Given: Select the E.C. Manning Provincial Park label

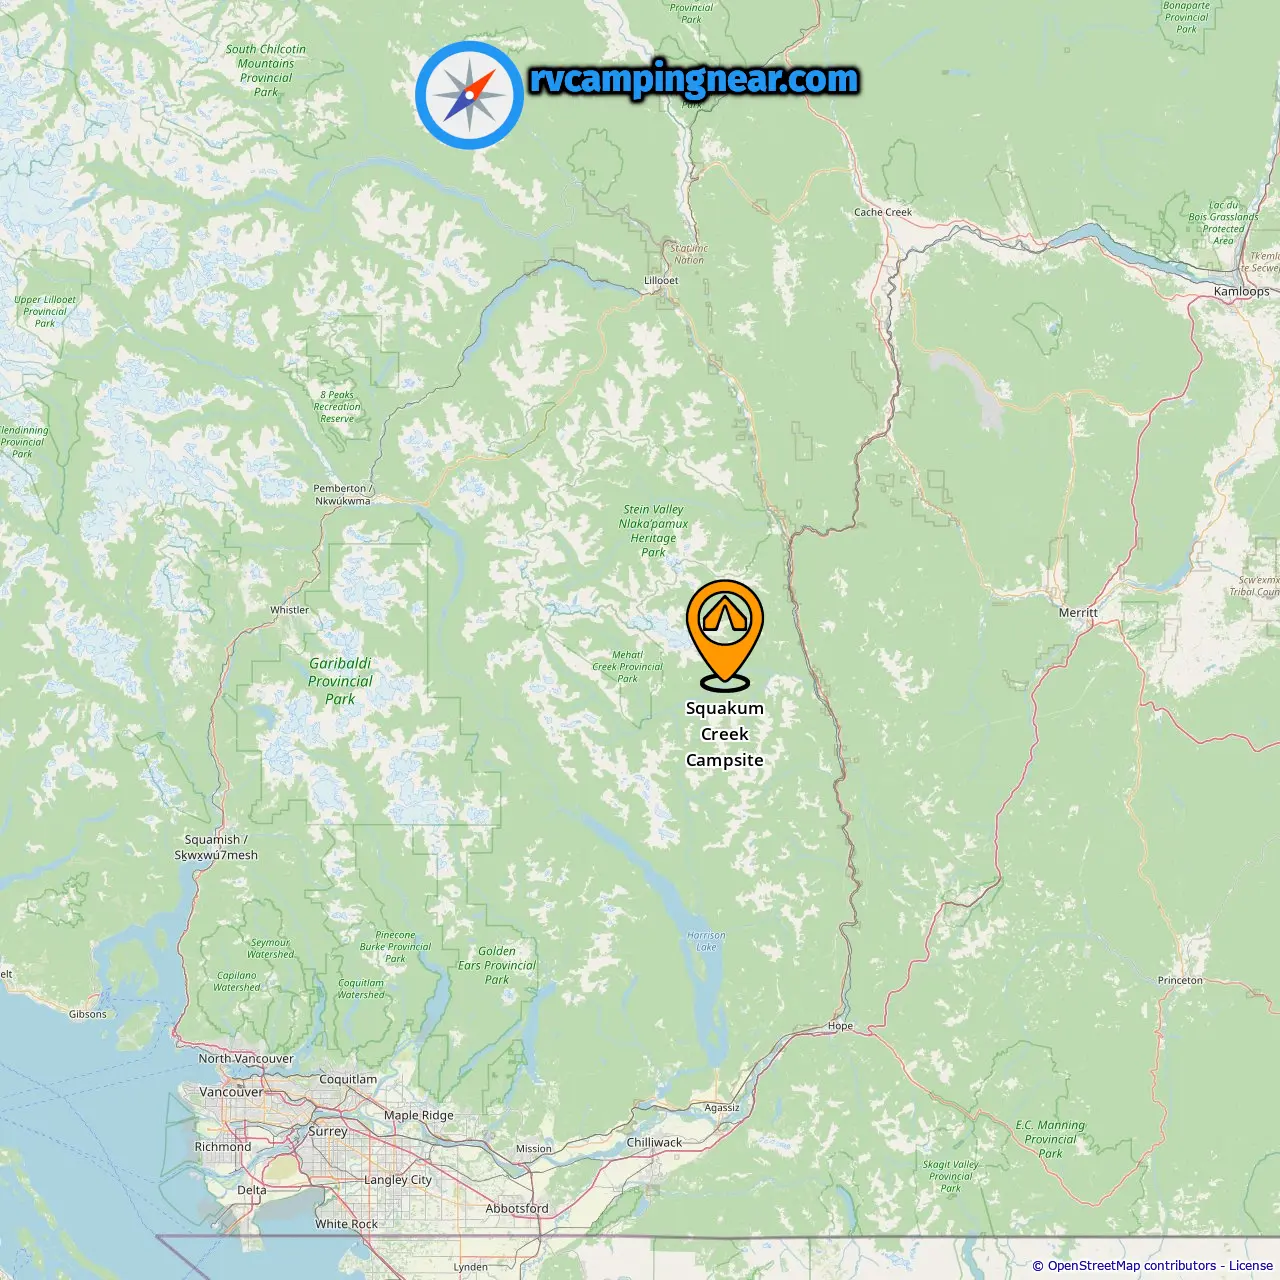Looking at the screenshot, I should pos(1050,1139).
